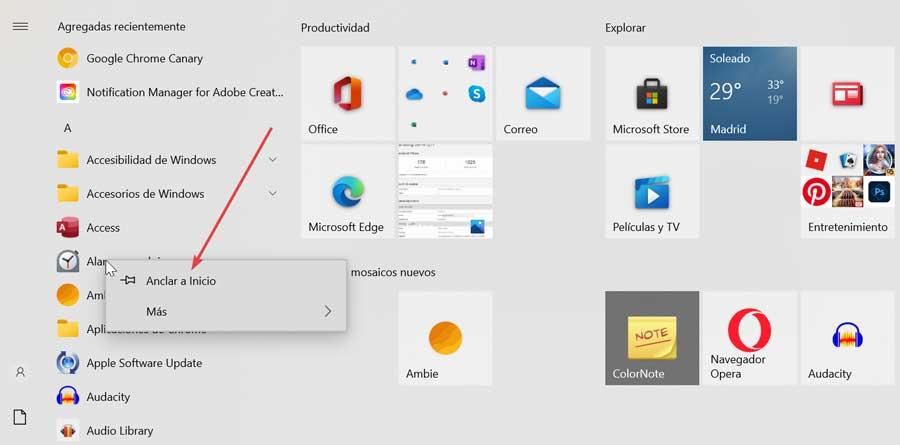900x445 pixels.
Task: Open Photoshop icon in the Entretenimiento folder
Action: 879,192
